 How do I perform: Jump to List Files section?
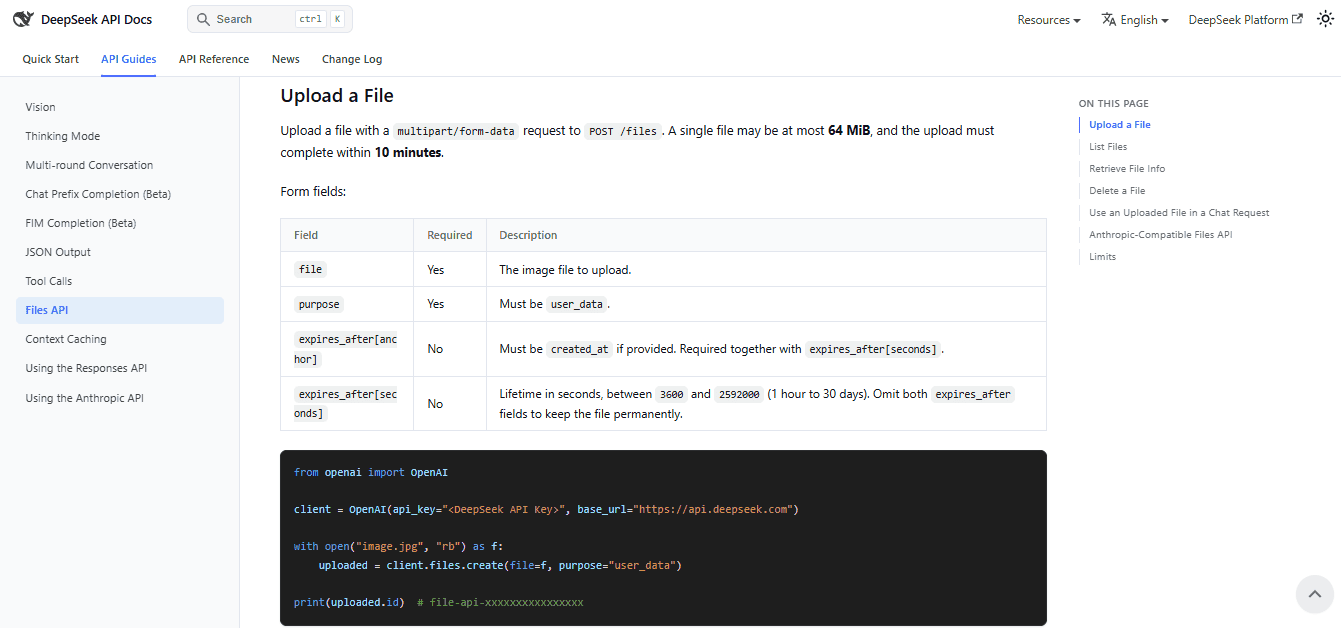(1108, 147)
